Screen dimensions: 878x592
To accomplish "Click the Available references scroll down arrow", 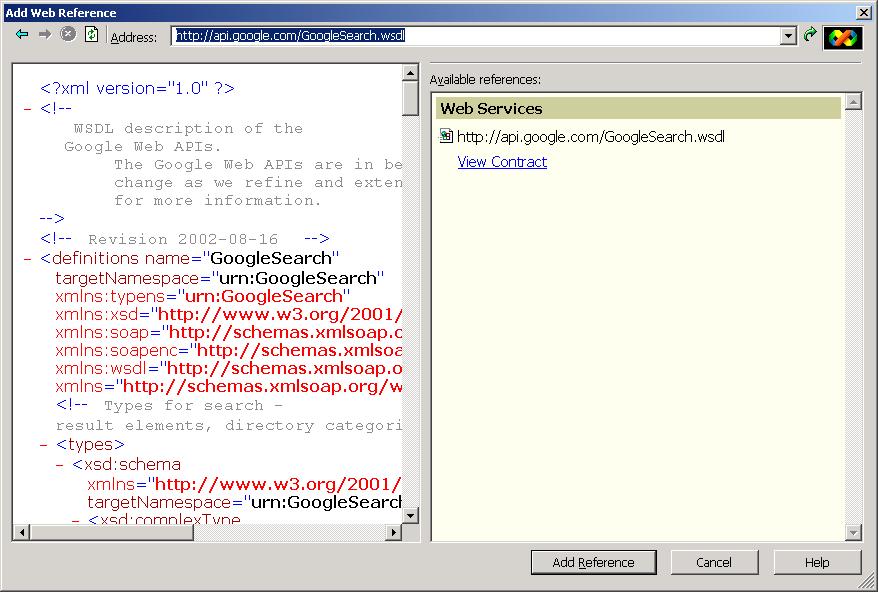I will [x=853, y=532].
